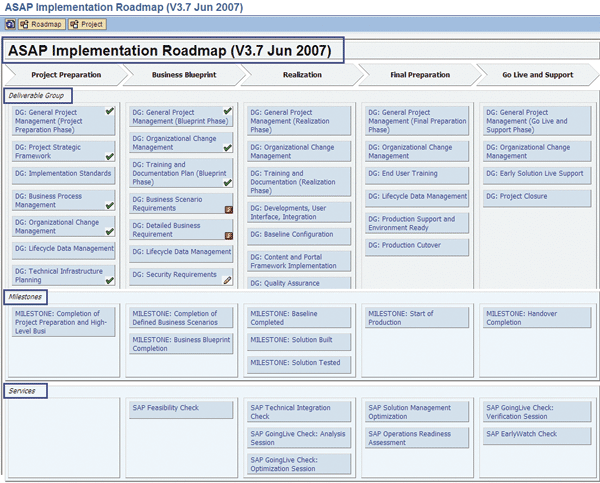Open DG: Production Cutover

[x=417, y=248]
